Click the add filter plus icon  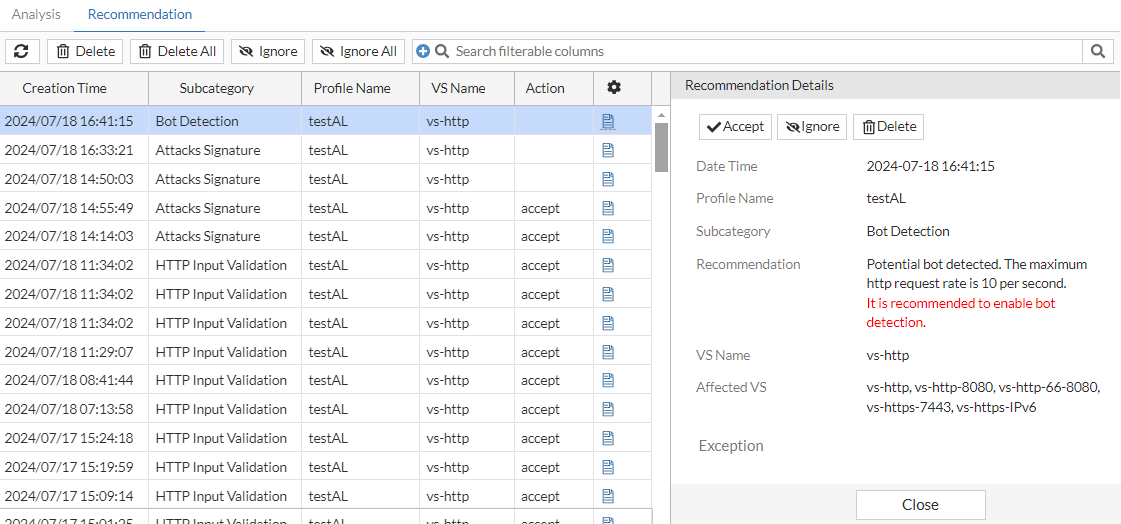[x=423, y=51]
